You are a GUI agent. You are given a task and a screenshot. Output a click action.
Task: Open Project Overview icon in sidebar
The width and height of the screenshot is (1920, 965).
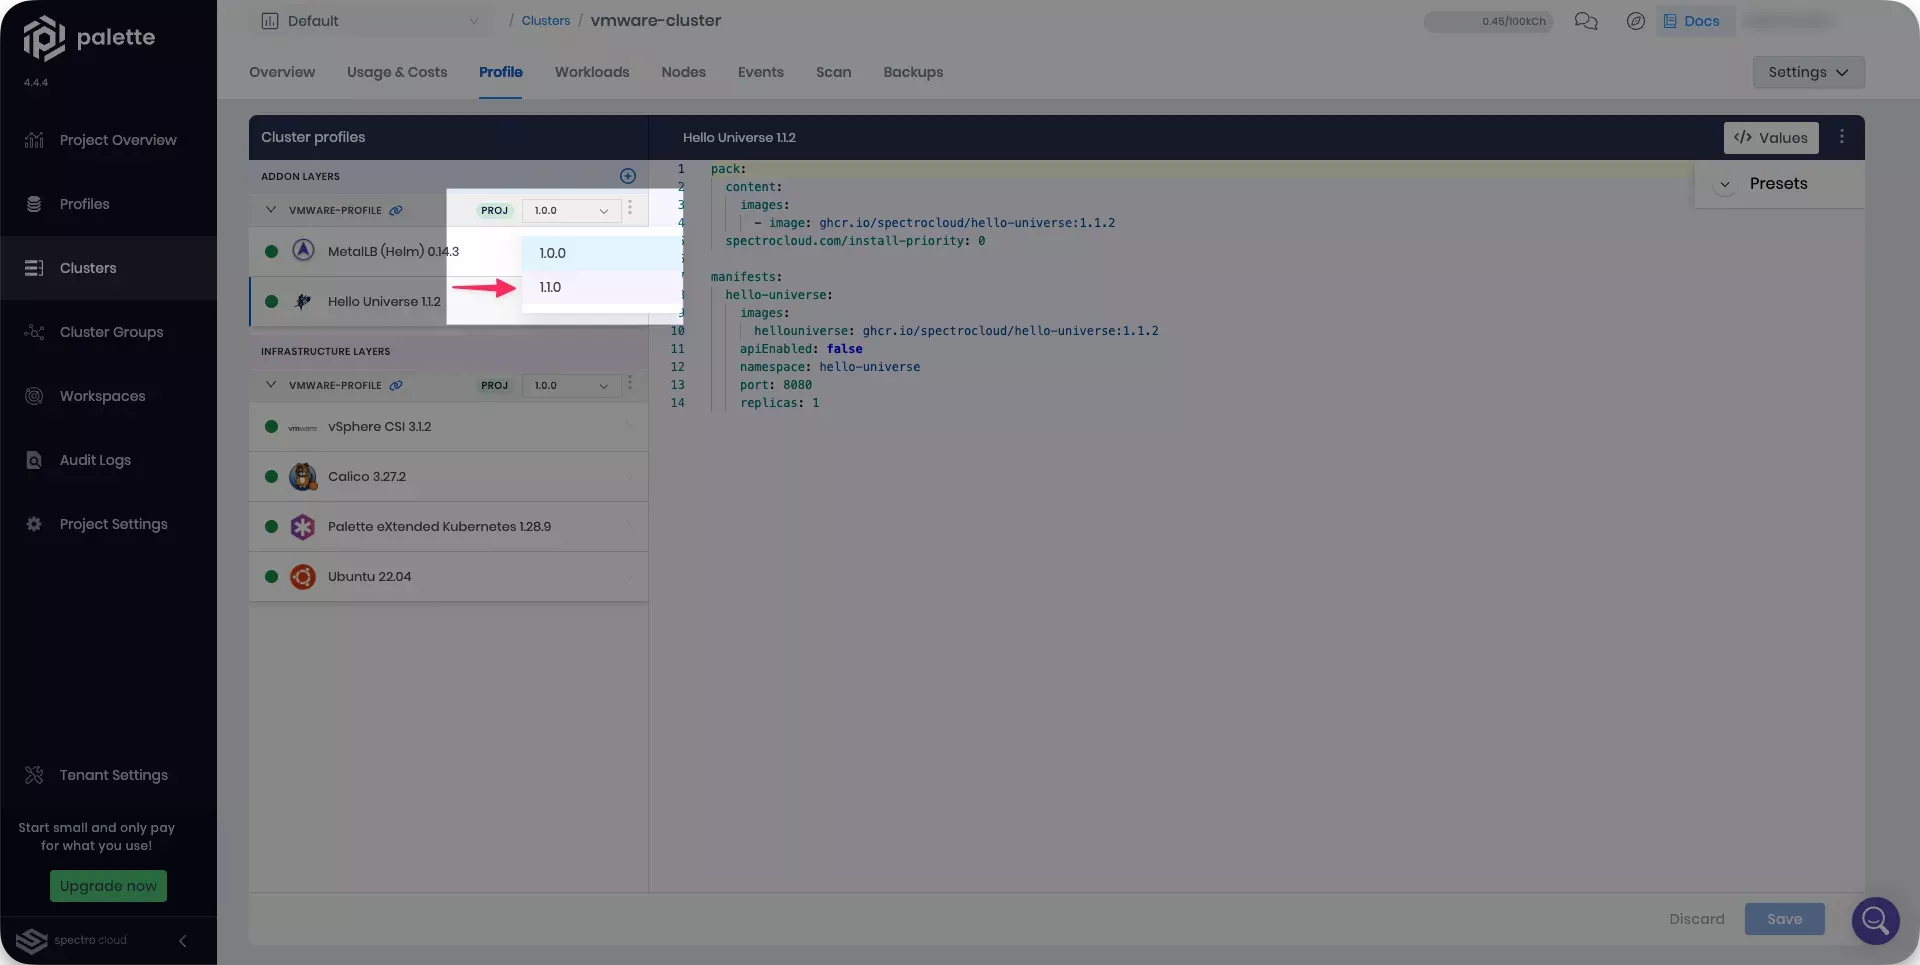pos(34,140)
